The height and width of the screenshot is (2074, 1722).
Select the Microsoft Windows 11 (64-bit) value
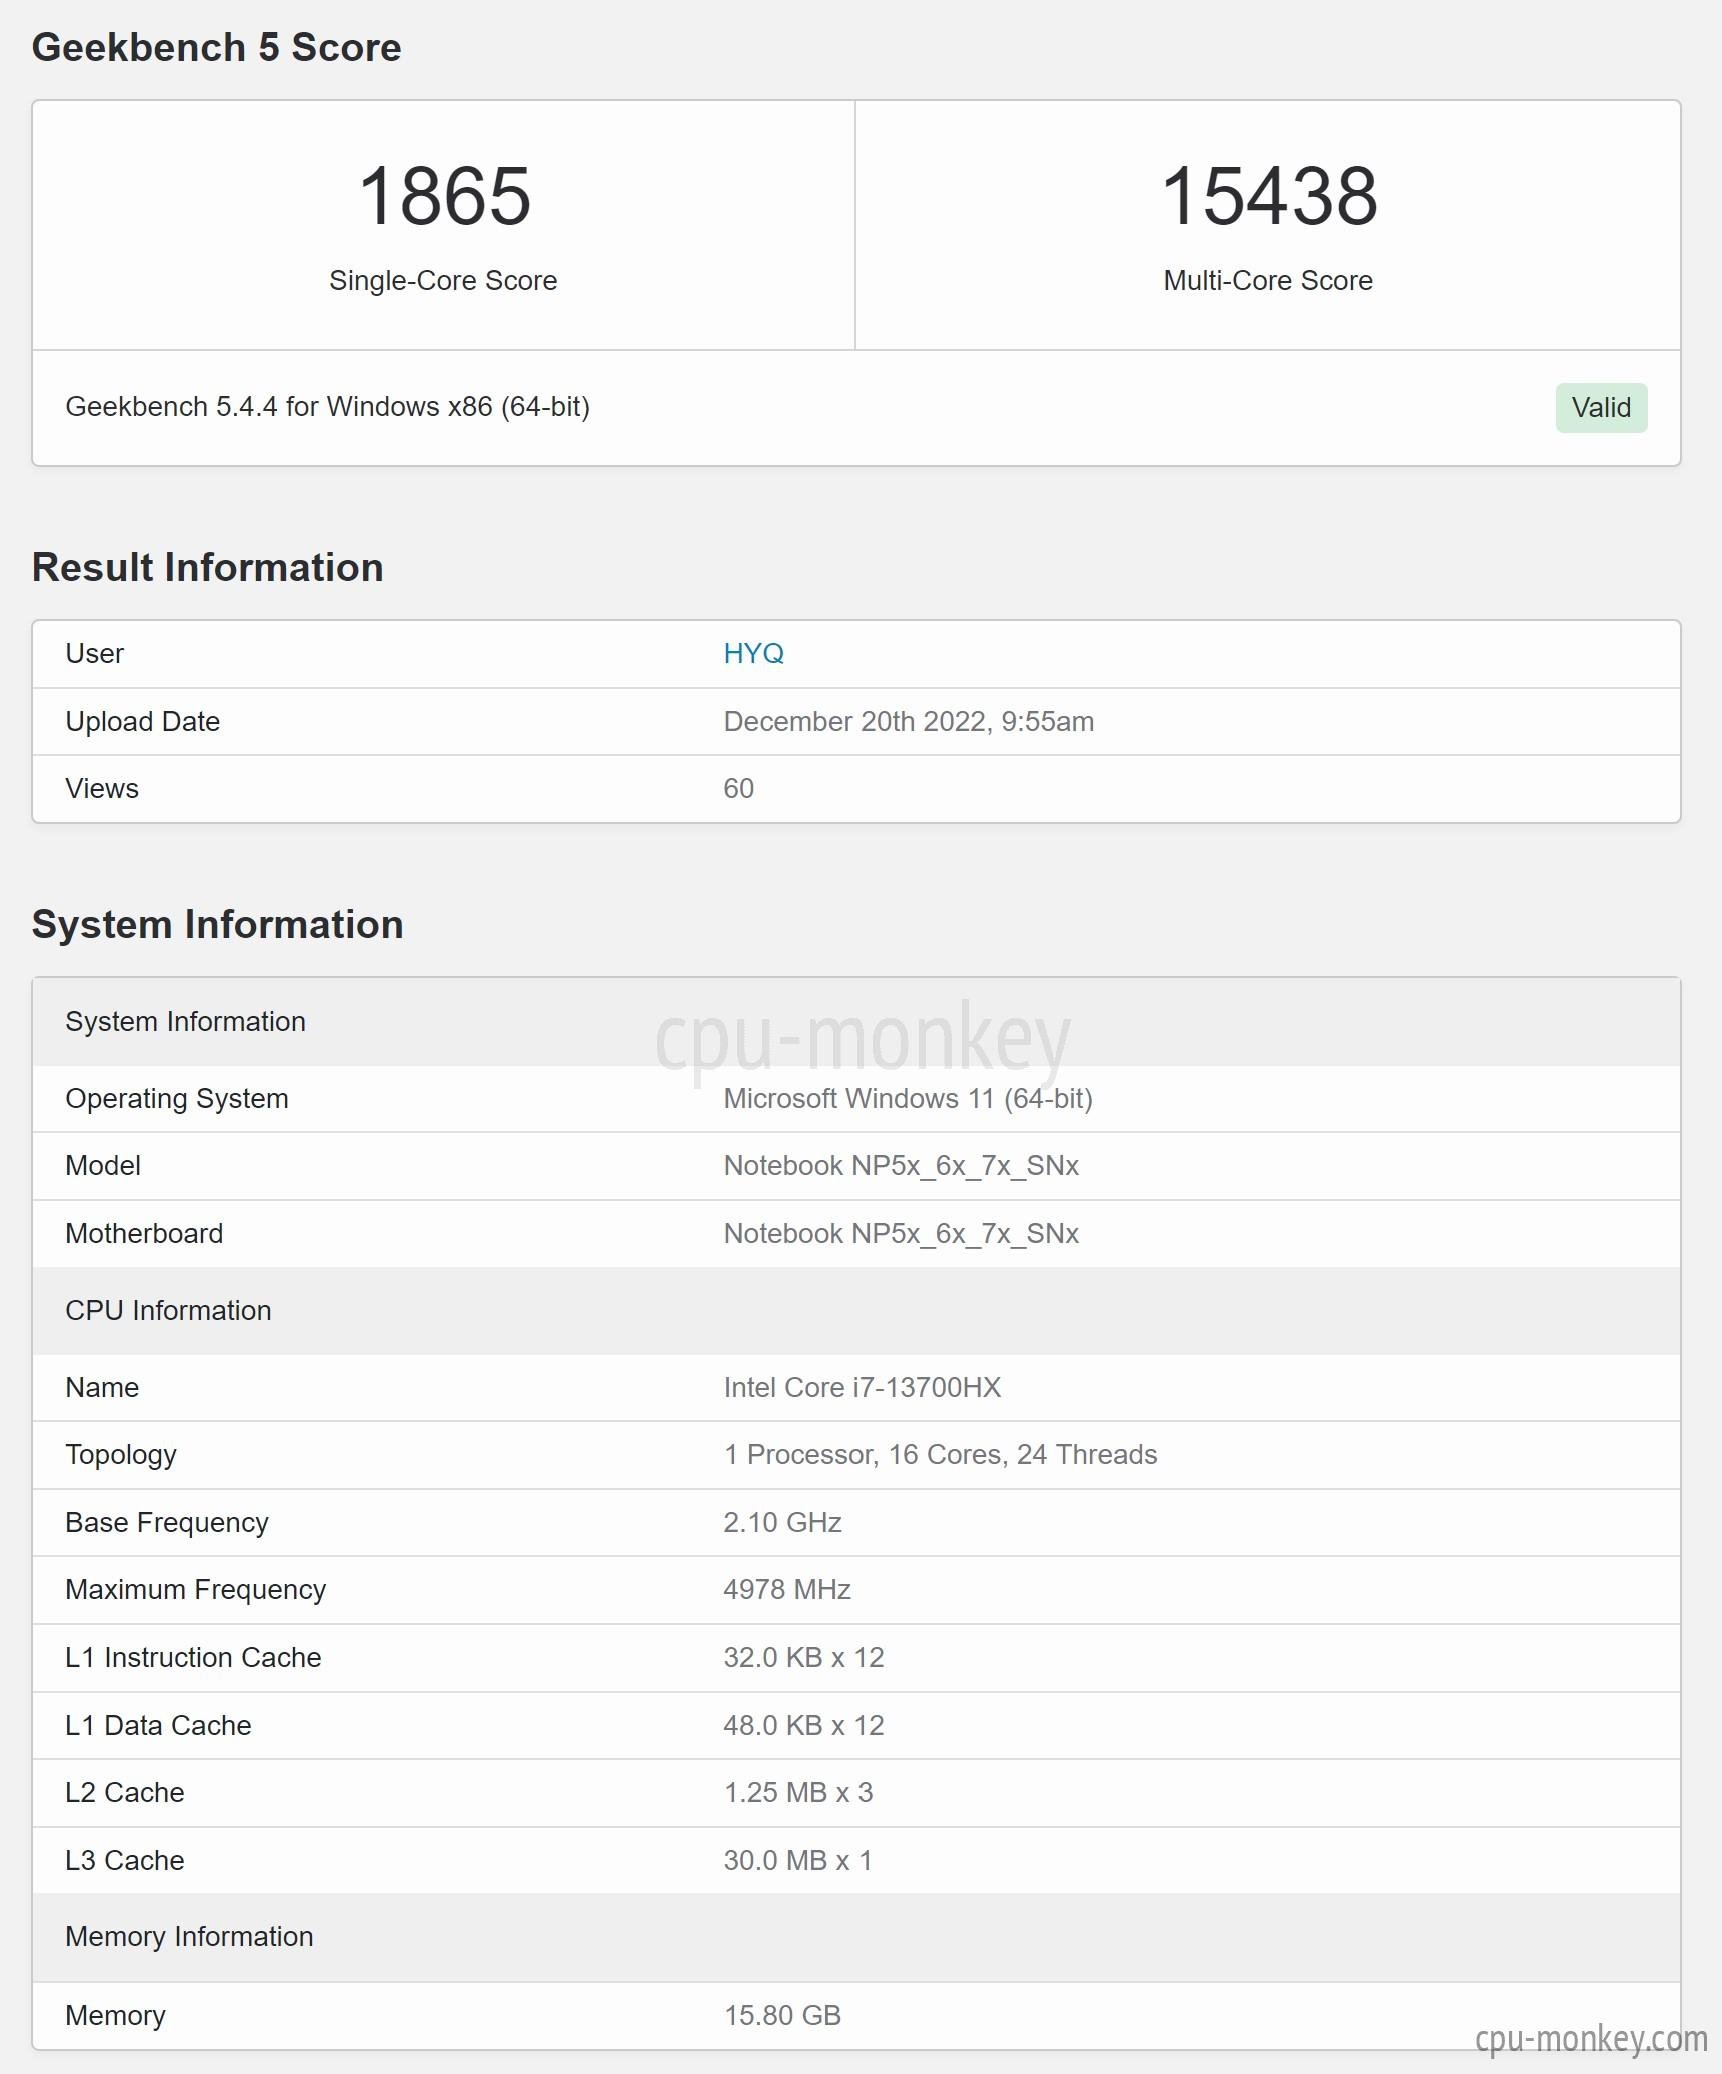tap(907, 1098)
